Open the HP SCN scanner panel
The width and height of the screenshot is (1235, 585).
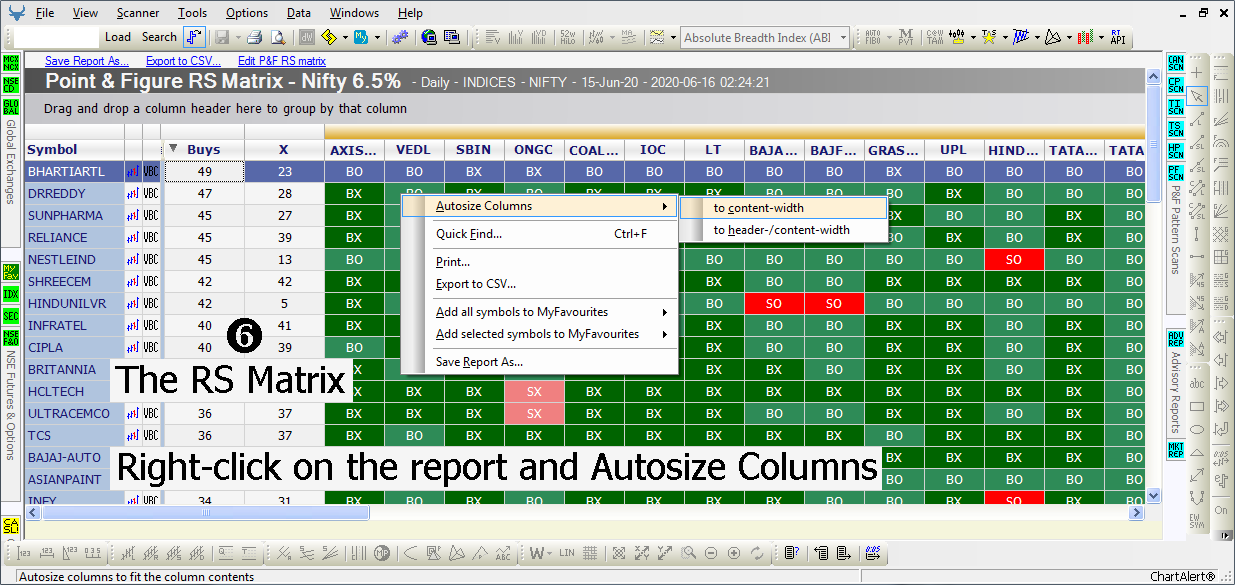pyautogui.click(x=1175, y=151)
